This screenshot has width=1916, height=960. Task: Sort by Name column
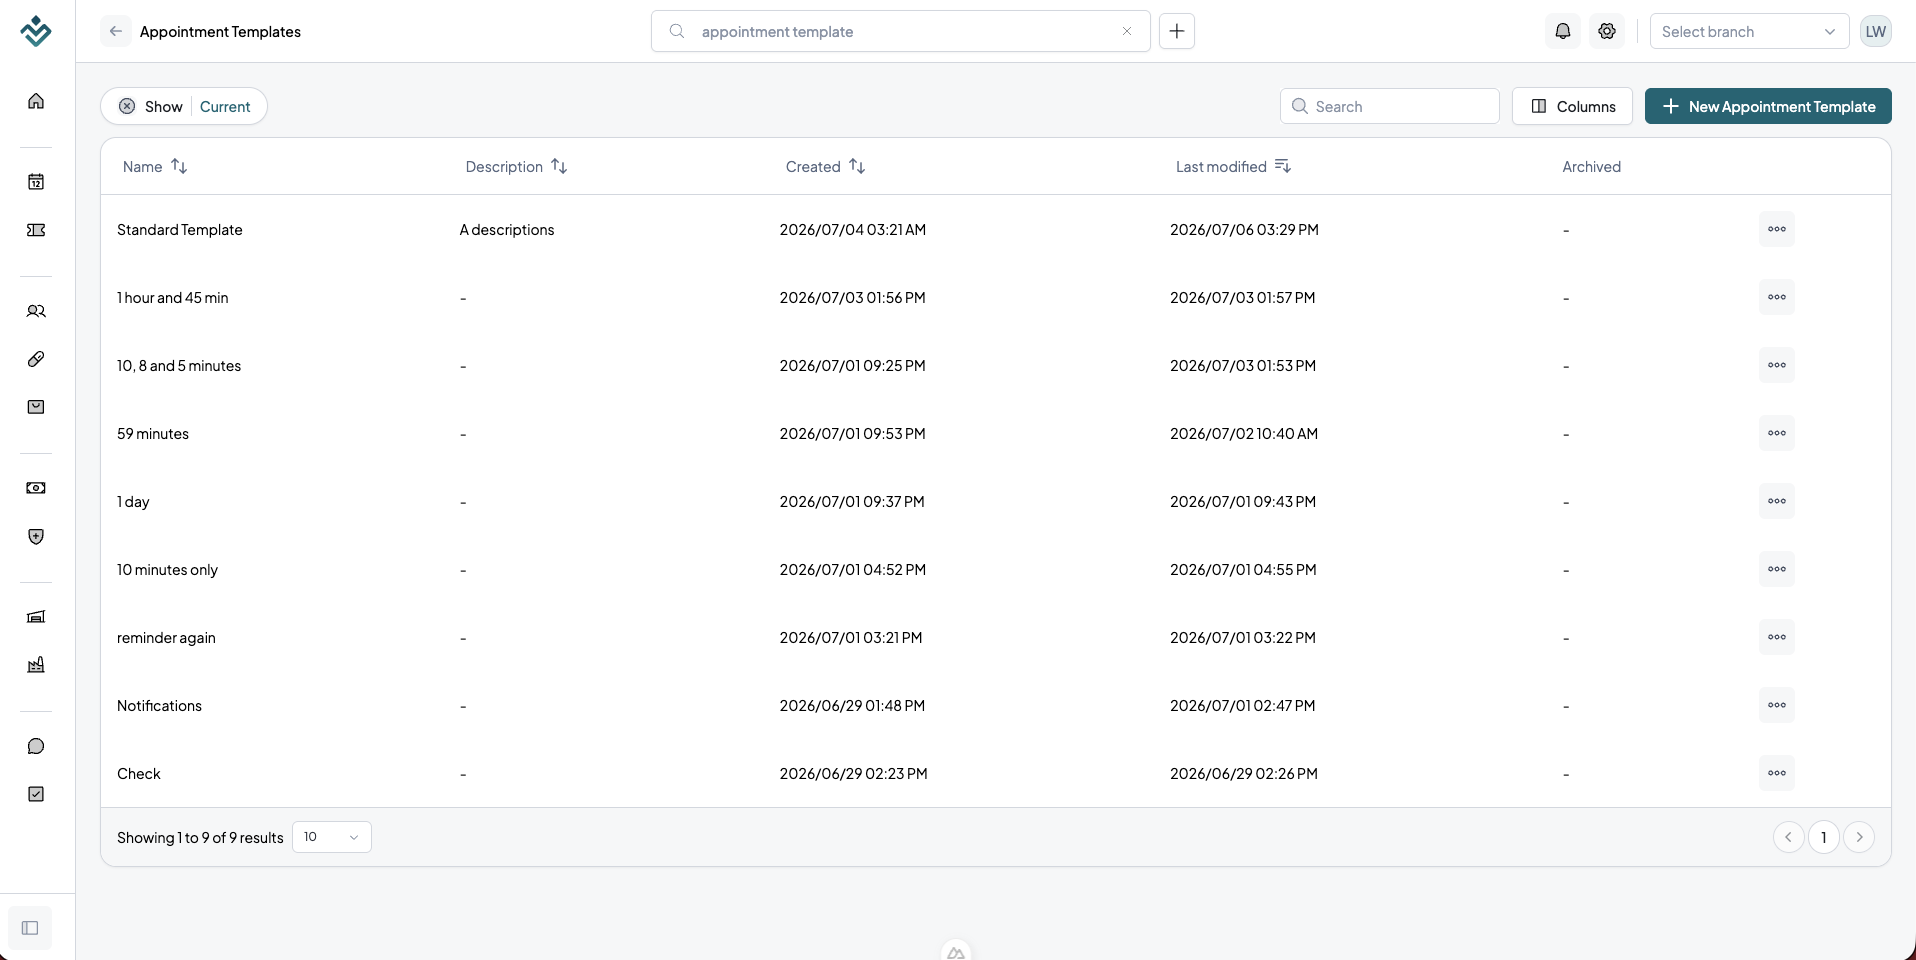(x=155, y=166)
